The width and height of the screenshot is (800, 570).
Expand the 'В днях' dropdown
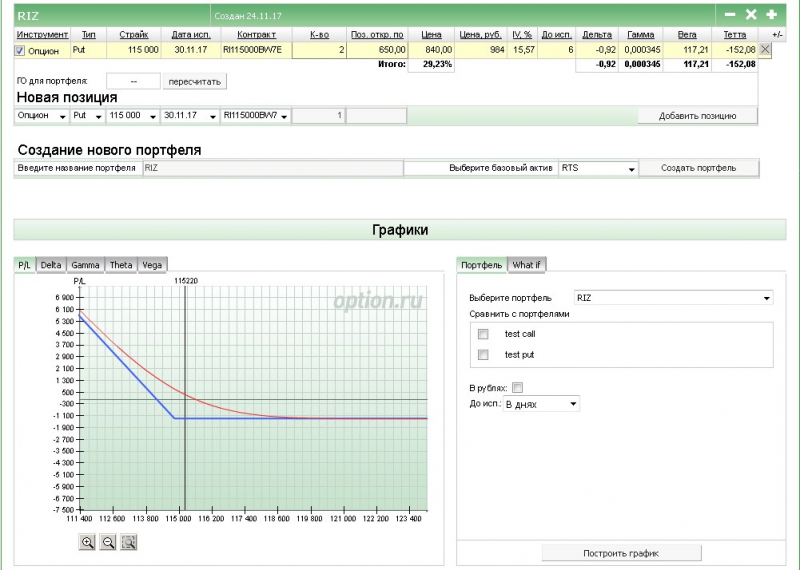[541, 404]
